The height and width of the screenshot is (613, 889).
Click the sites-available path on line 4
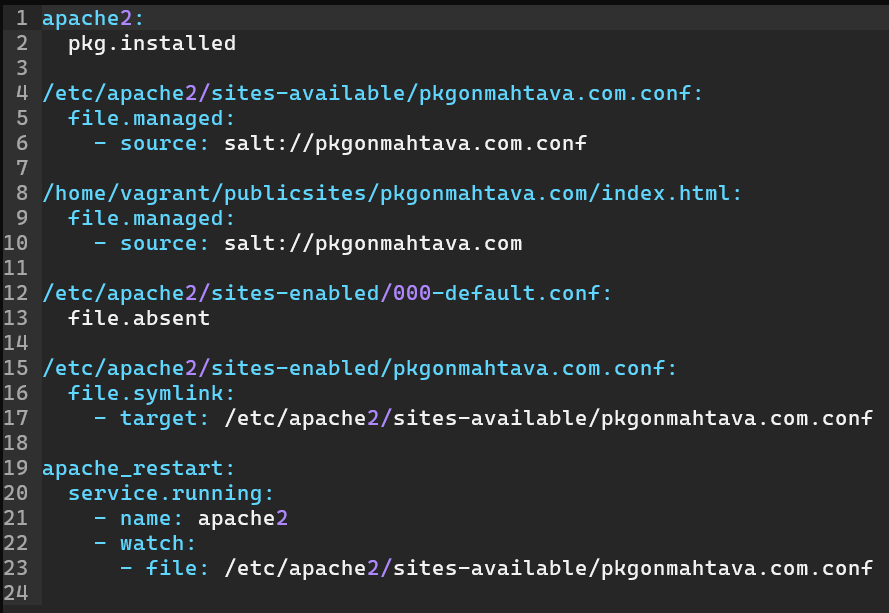pyautogui.click(x=372, y=93)
